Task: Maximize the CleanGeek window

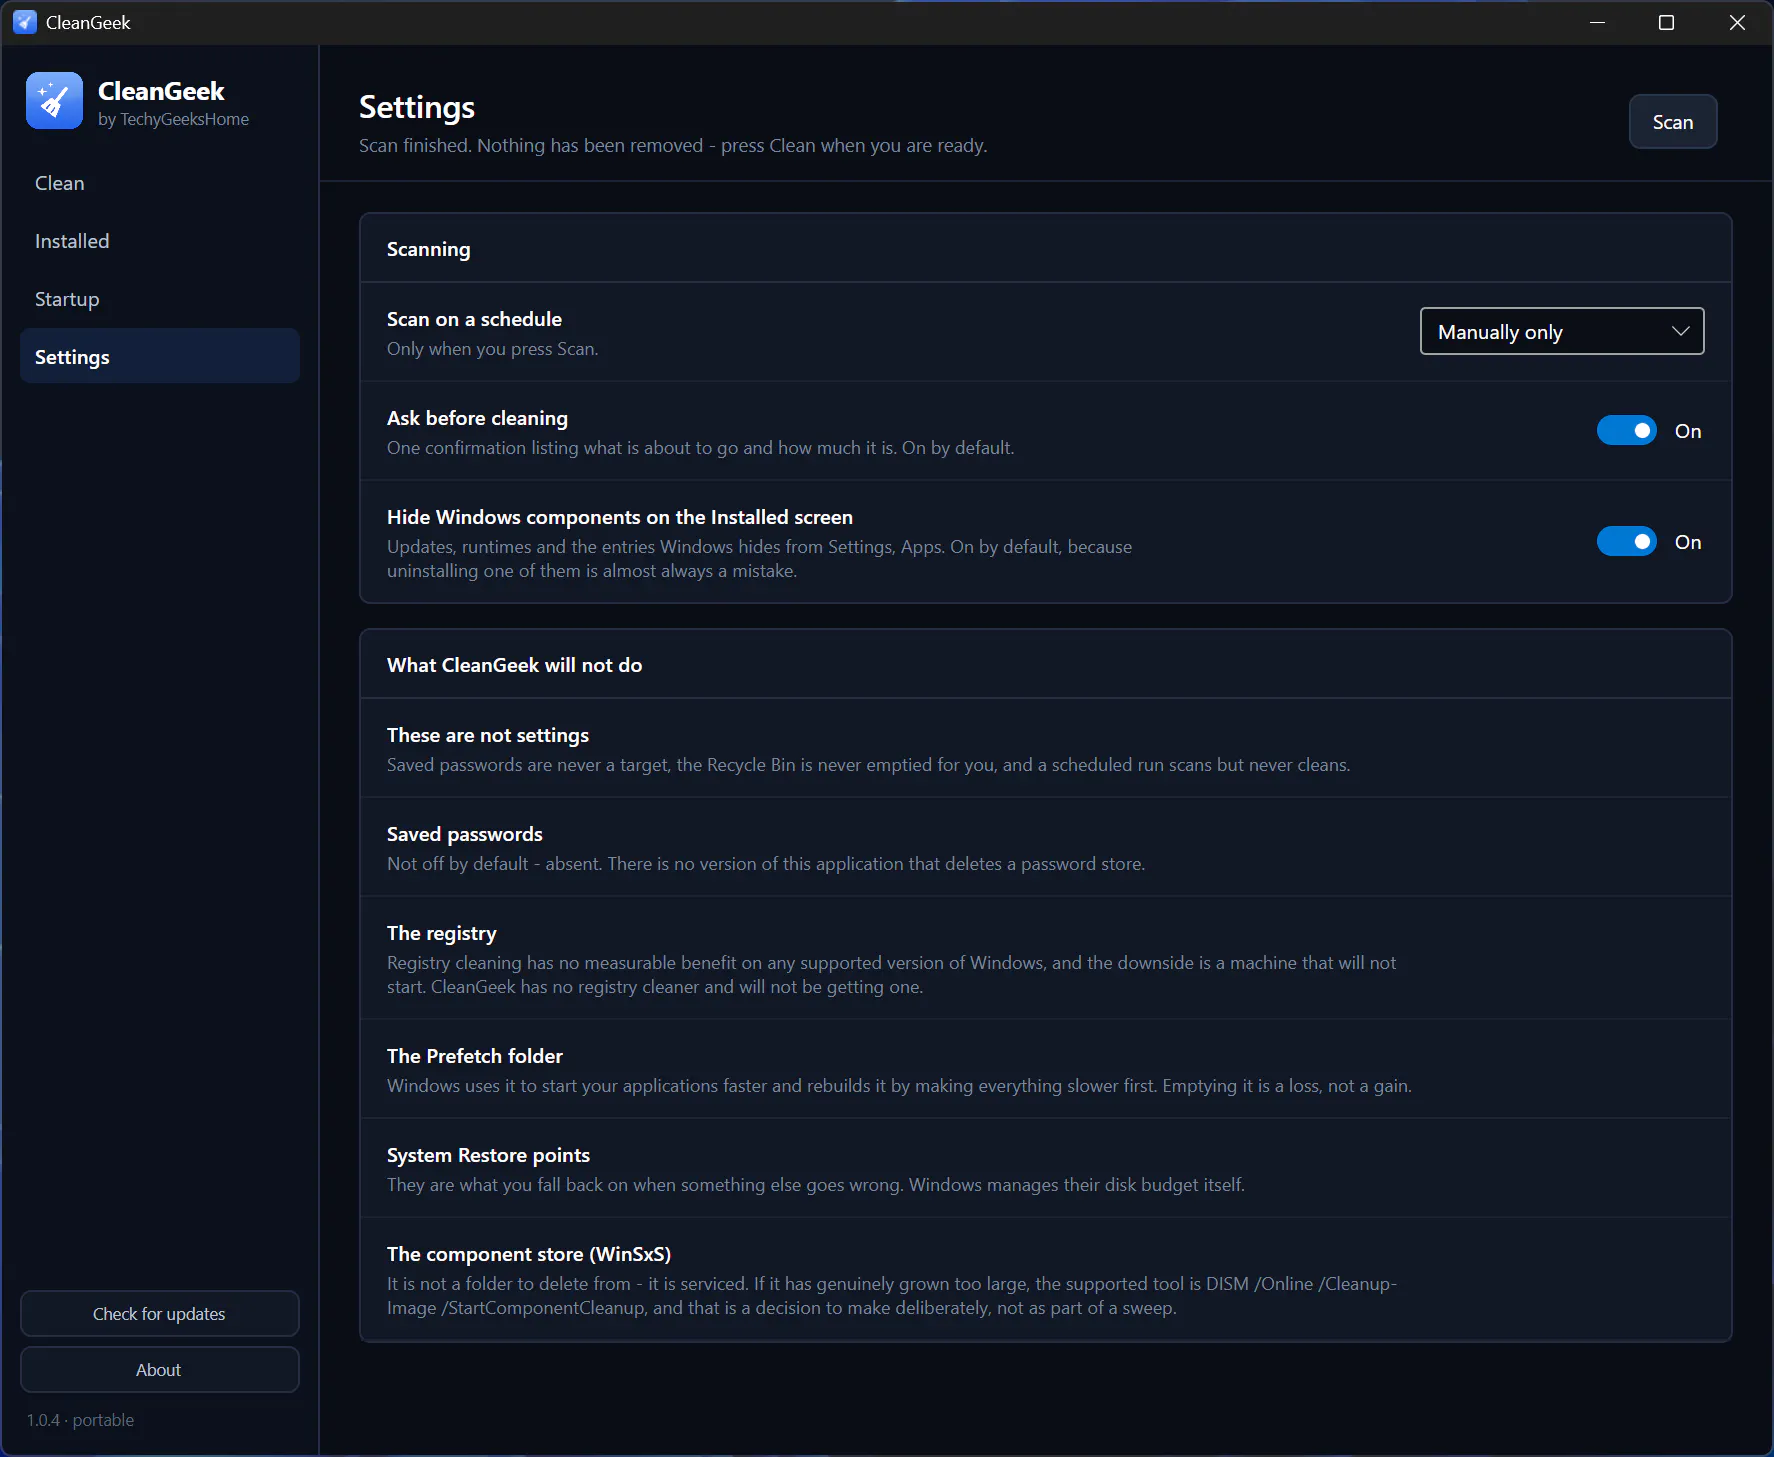Action: pyautogui.click(x=1666, y=22)
